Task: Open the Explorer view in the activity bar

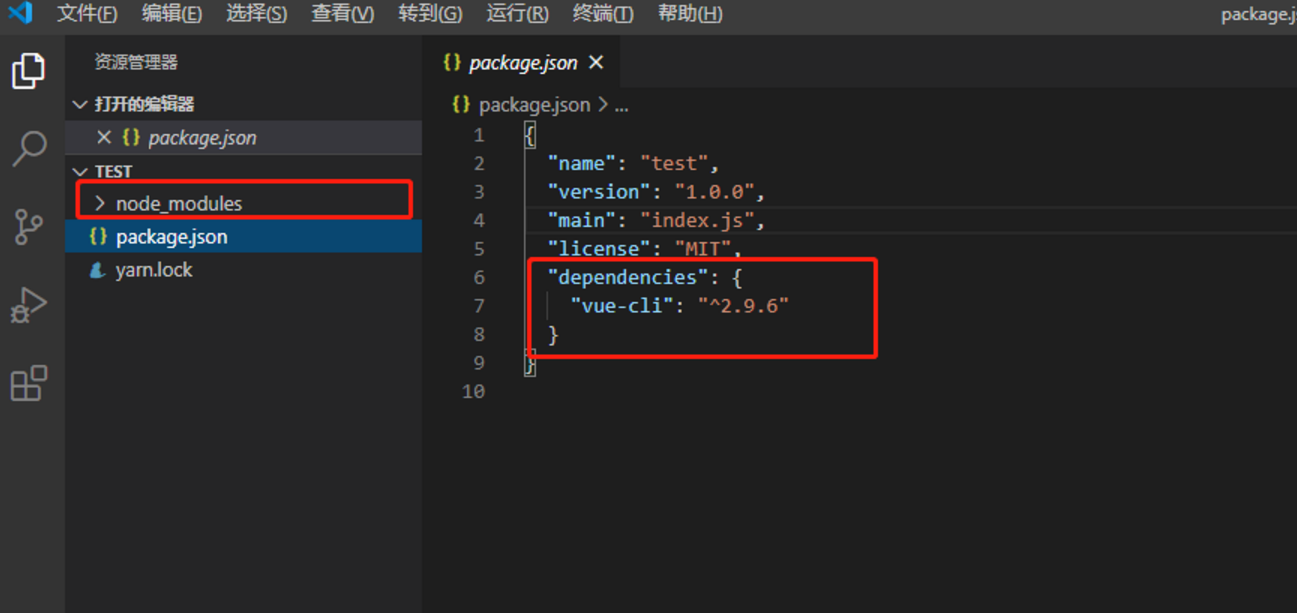Action: pos(28,72)
